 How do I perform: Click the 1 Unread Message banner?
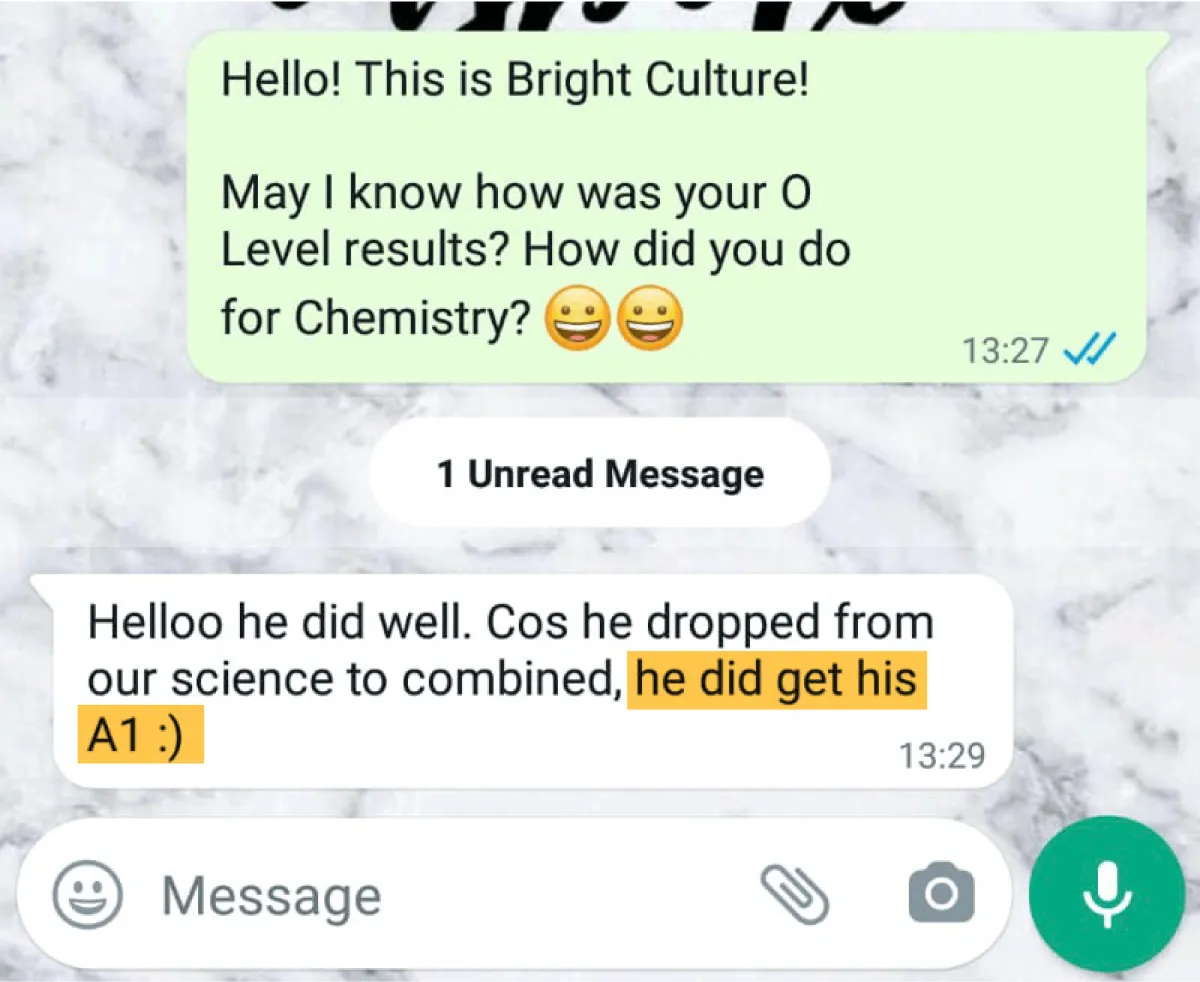(600, 473)
